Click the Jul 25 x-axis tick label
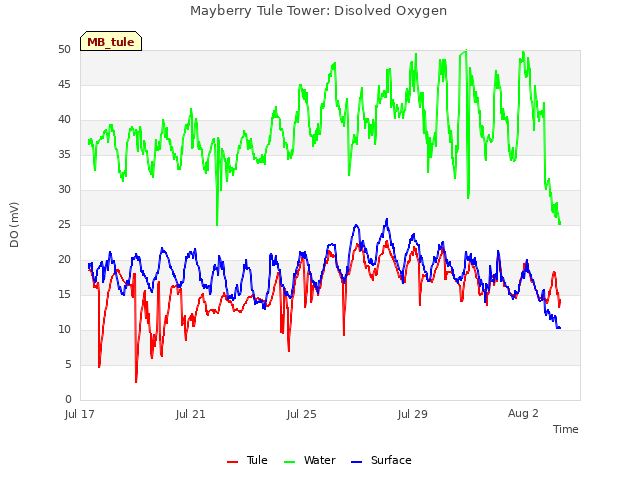640x480 pixels. (302, 414)
